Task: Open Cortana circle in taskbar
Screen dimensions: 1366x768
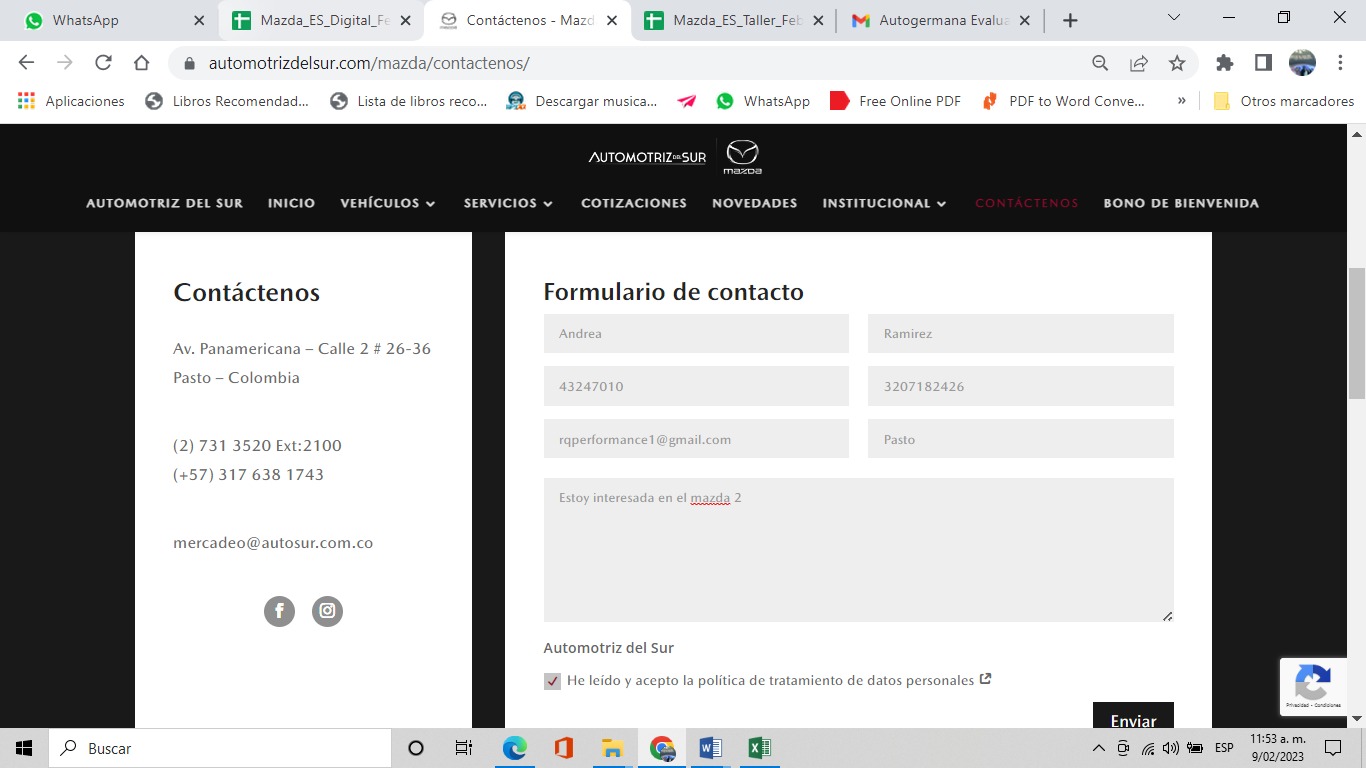Action: click(x=416, y=748)
